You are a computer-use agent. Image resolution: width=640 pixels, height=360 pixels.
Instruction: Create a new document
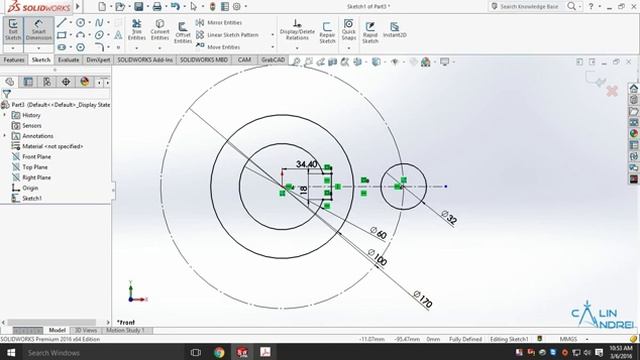102,7
